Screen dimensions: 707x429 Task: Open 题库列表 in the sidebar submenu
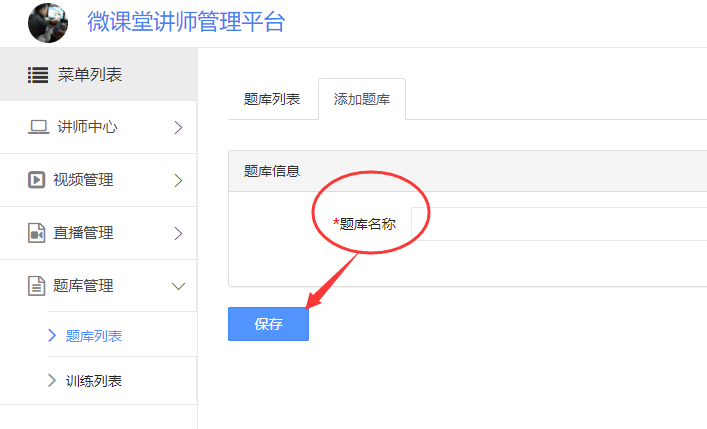(x=94, y=336)
